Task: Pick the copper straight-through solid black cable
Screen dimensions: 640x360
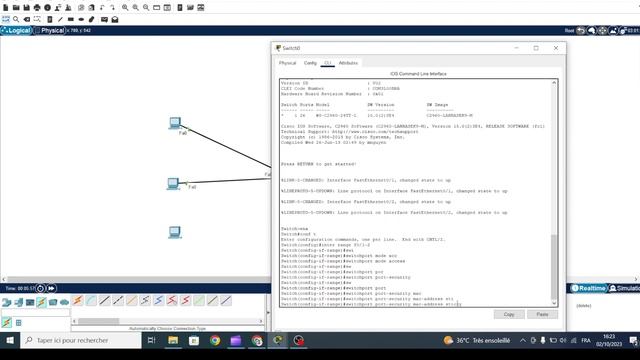Action: pos(104,301)
